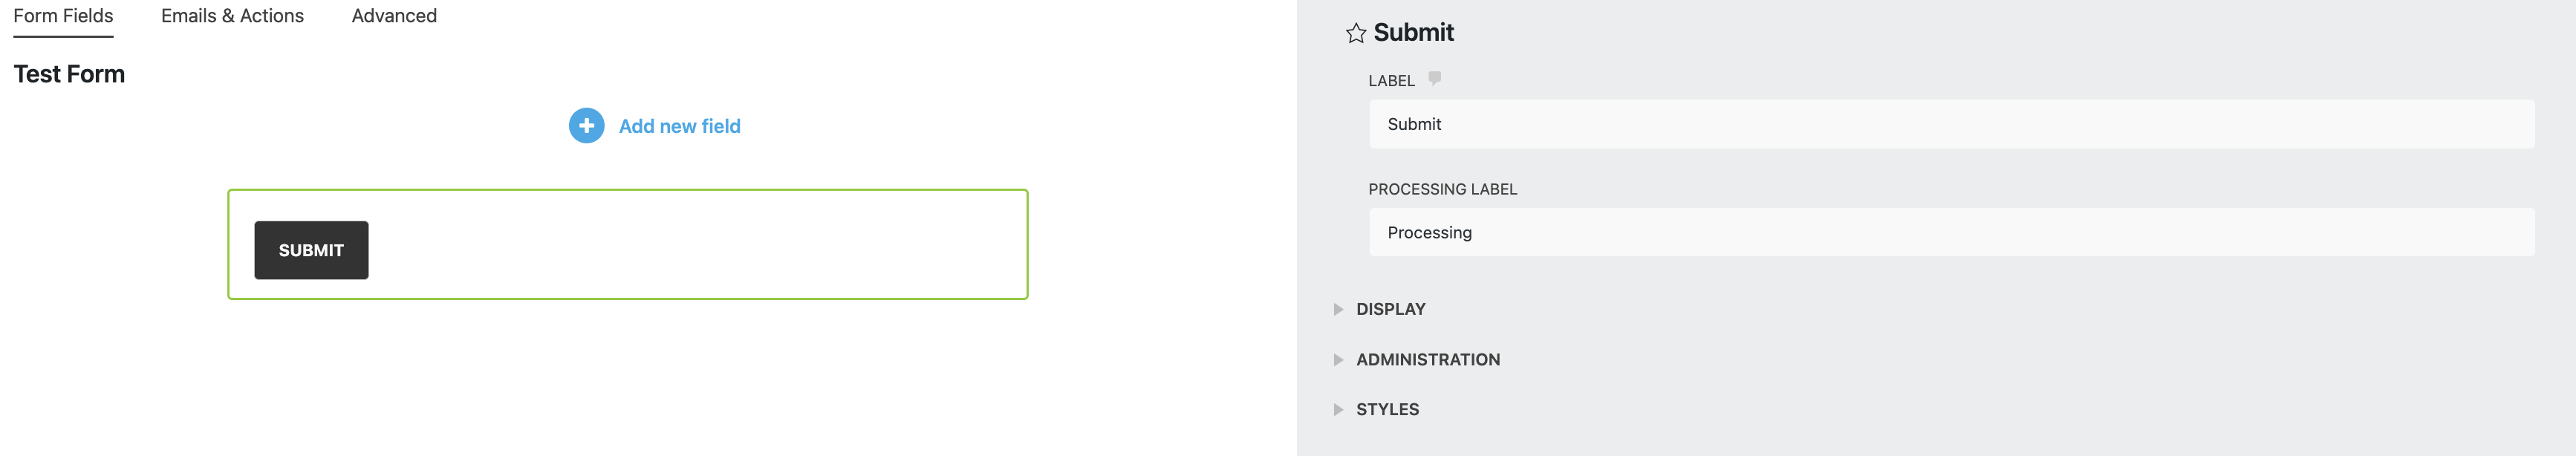The width and height of the screenshot is (2576, 456).
Task: Click the Submit heading in the settings panel
Action: [1413, 32]
